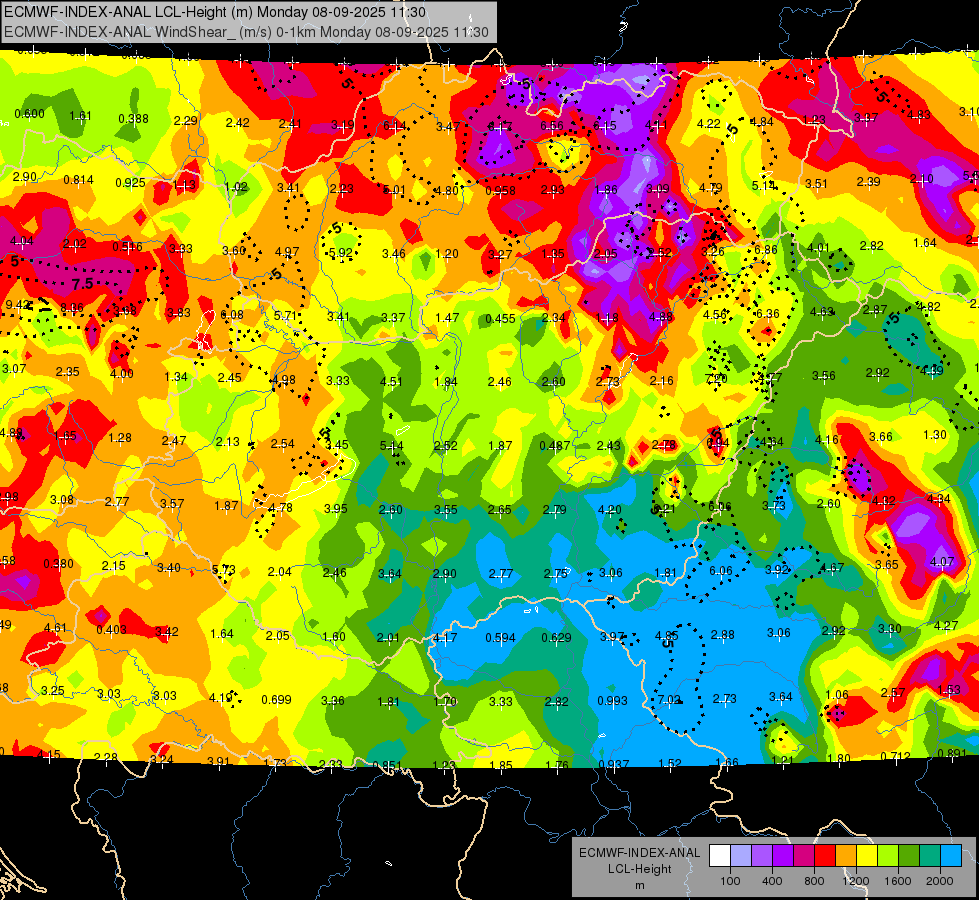
Task: Click the contour label 7.5
Action: (x=82, y=284)
